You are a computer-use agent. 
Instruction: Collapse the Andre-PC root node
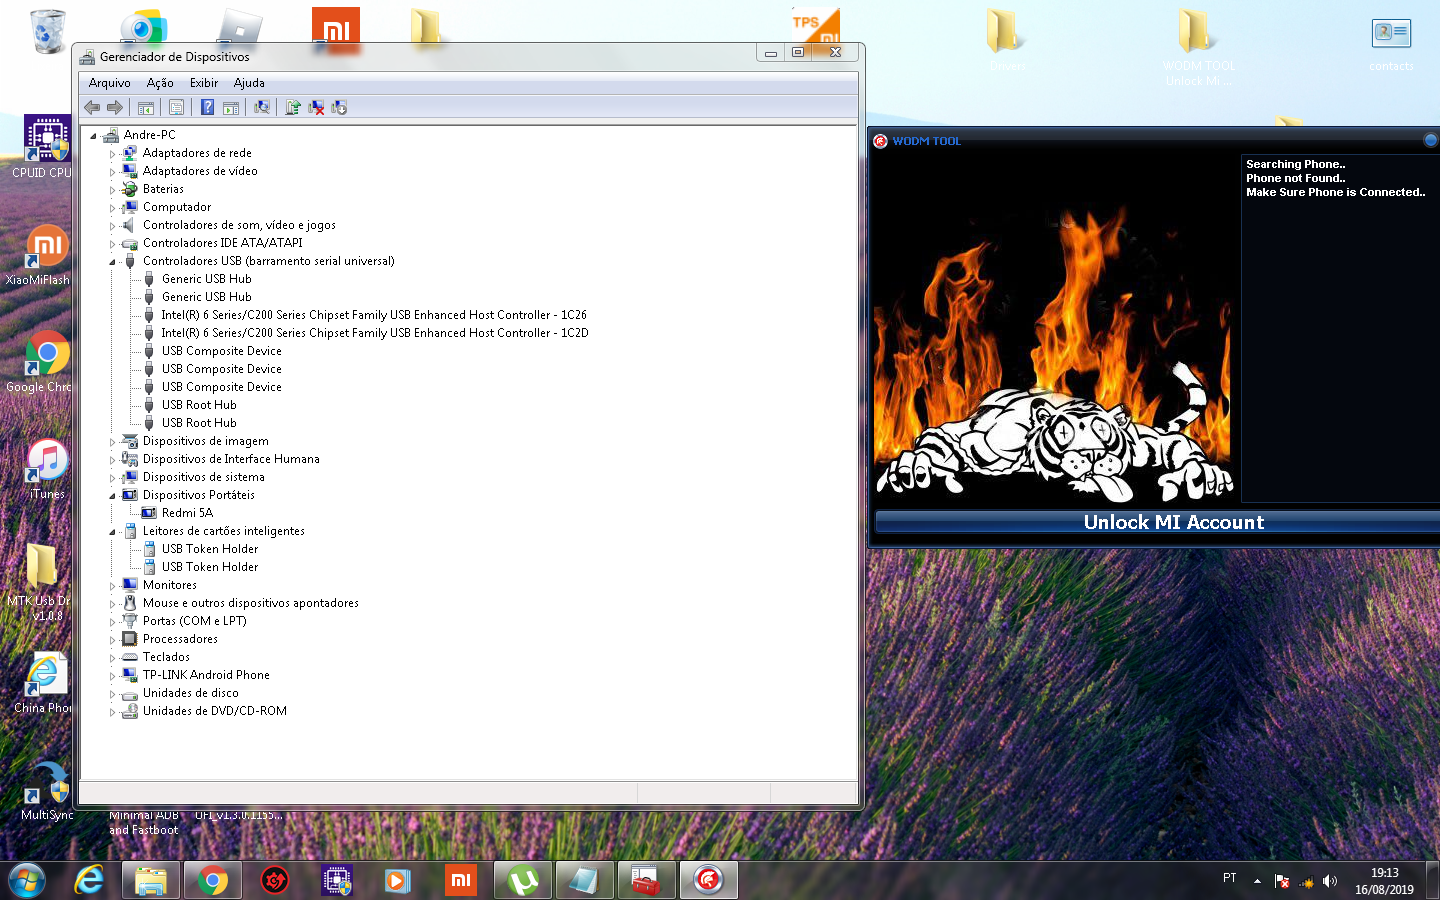point(93,136)
